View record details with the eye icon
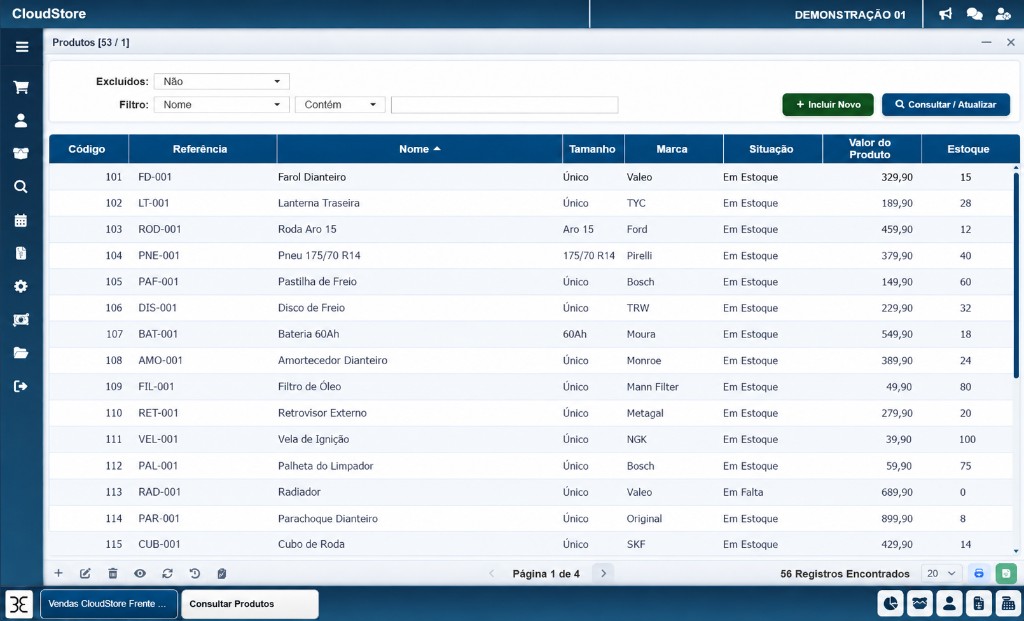1024x621 pixels. coord(140,573)
